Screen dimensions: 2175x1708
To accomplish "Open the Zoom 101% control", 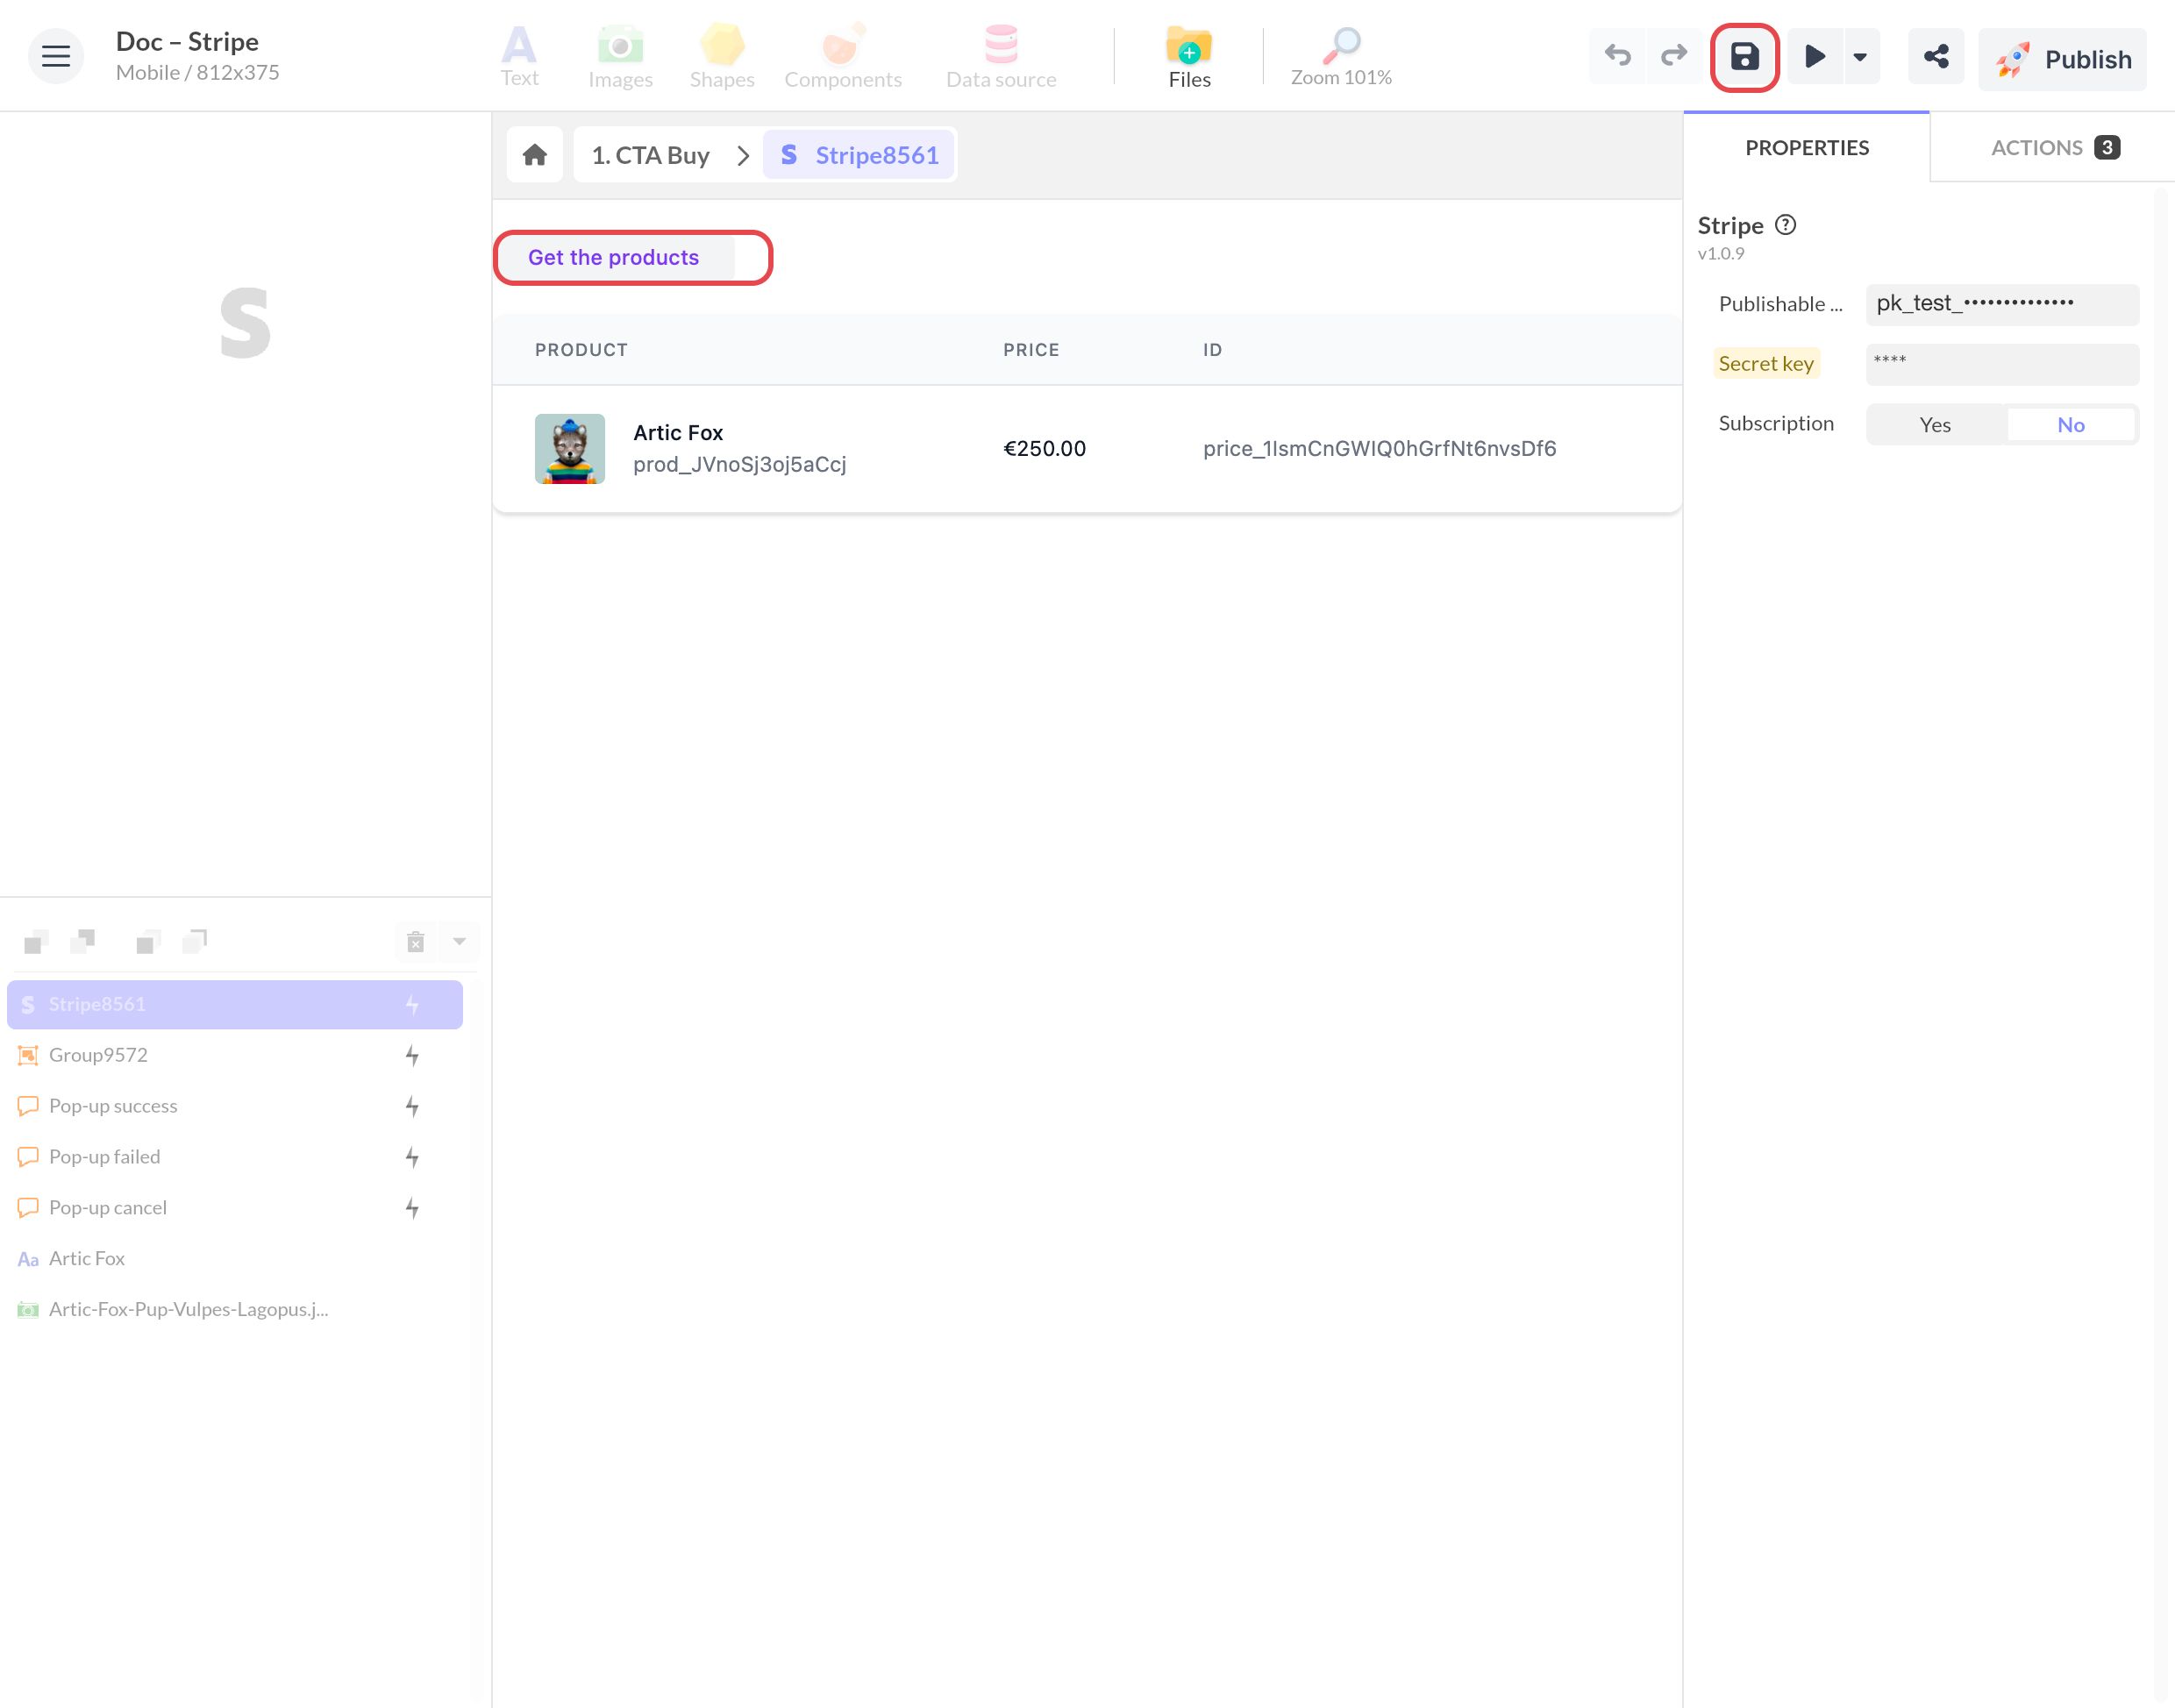I will click(x=1341, y=57).
